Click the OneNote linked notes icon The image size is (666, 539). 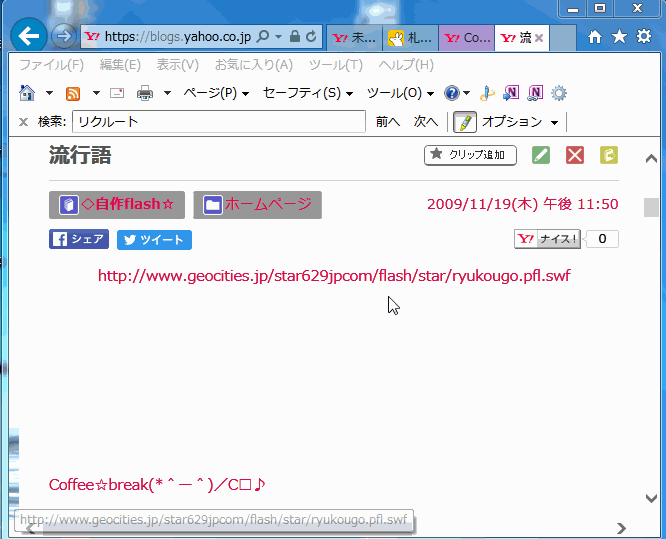[x=535, y=93]
